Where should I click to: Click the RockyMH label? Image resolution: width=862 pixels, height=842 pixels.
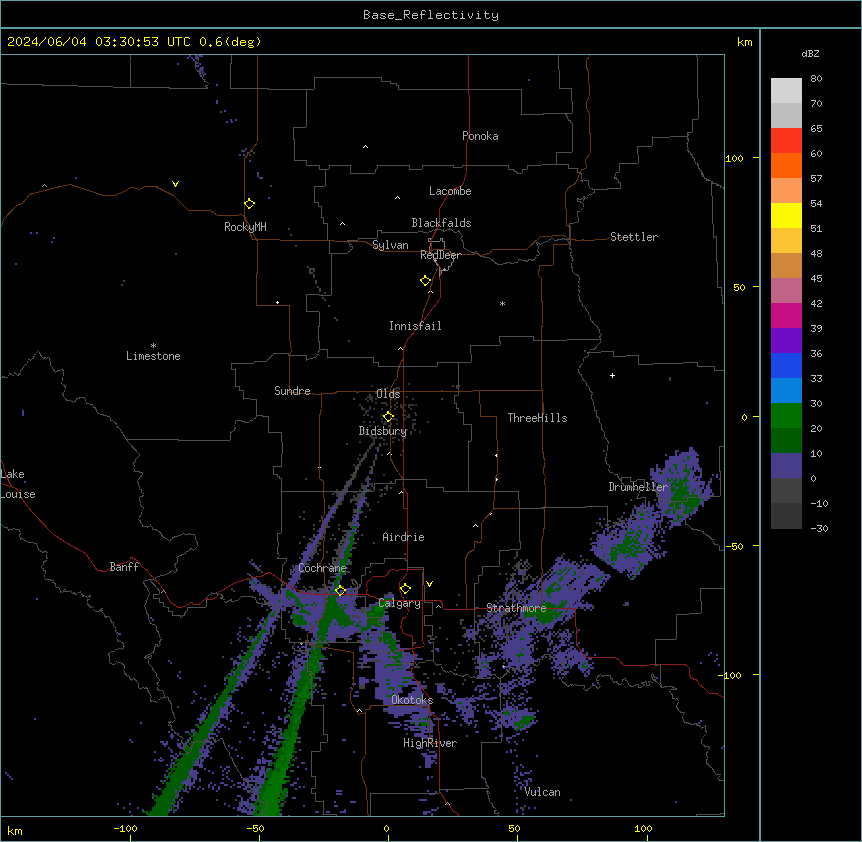[x=245, y=227]
